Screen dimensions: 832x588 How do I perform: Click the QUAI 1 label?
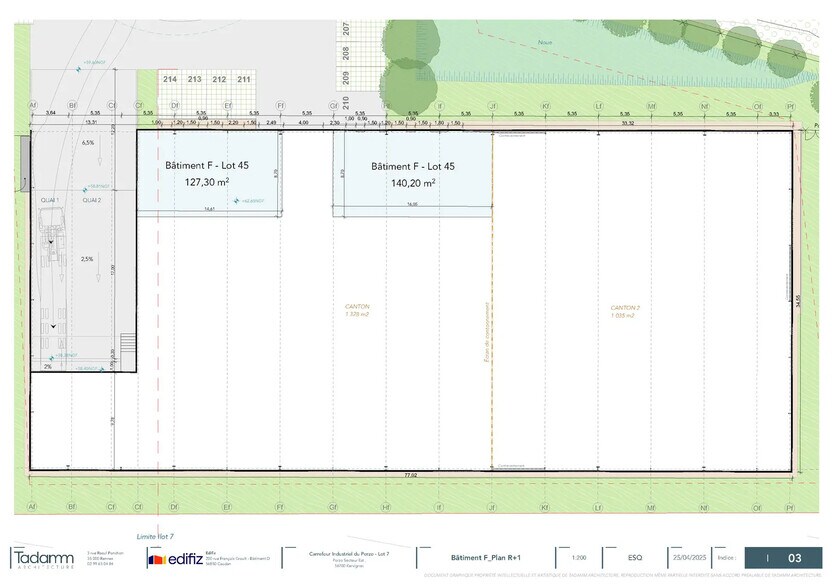[x=48, y=199]
